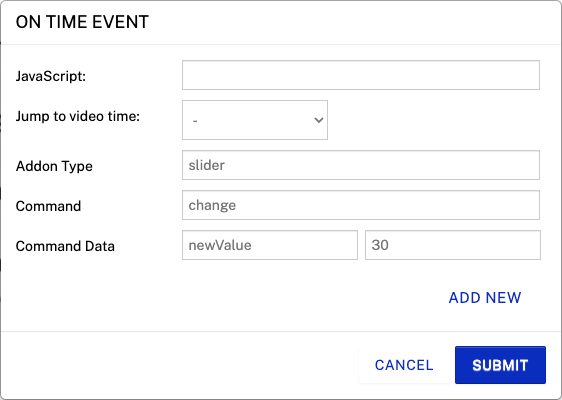Click the chevron arrow in video time select
The image size is (562, 400).
coord(319,120)
